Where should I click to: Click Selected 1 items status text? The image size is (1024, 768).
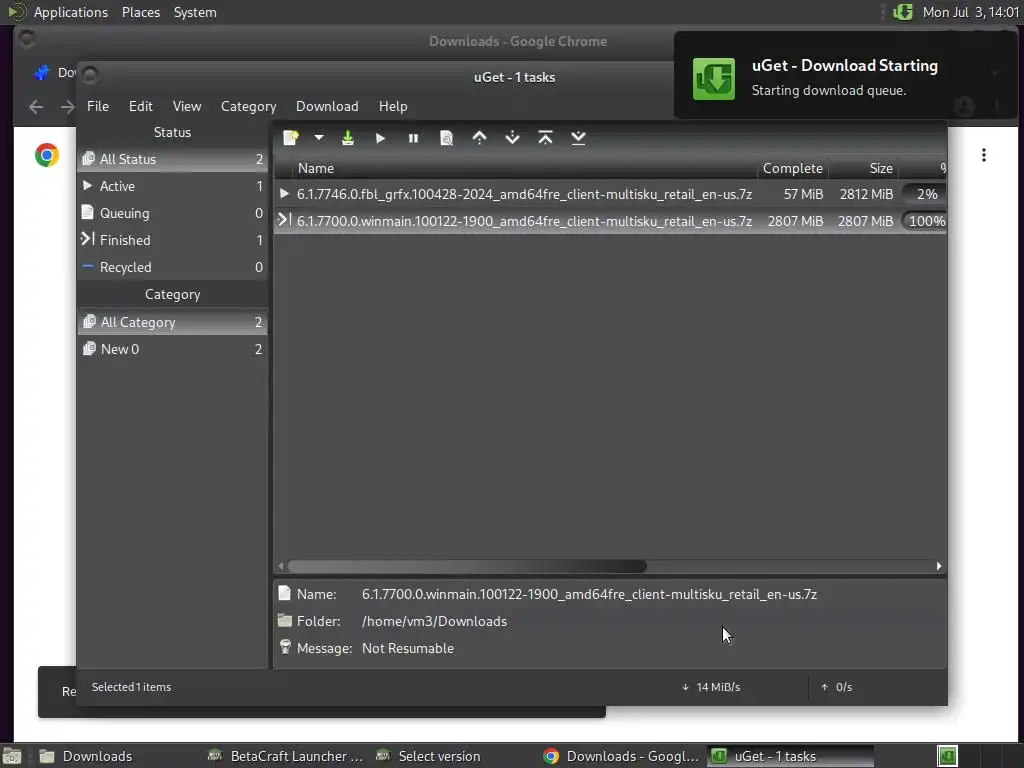[x=131, y=687]
